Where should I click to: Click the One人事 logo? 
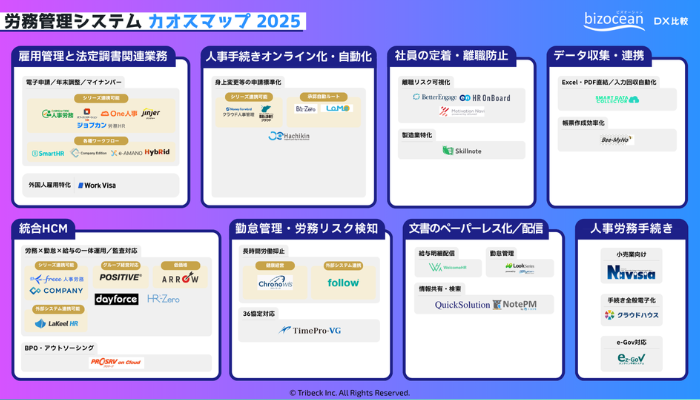click(119, 114)
